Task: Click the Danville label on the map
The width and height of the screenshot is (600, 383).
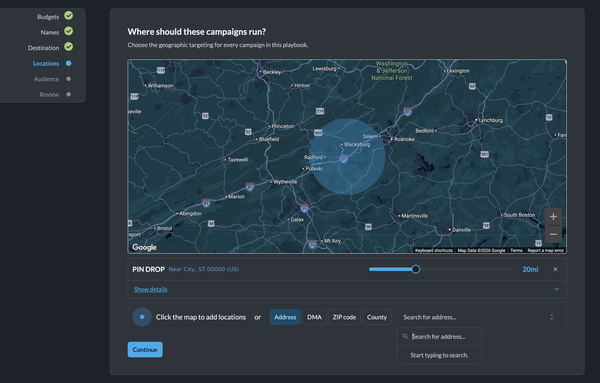Action: click(x=461, y=230)
